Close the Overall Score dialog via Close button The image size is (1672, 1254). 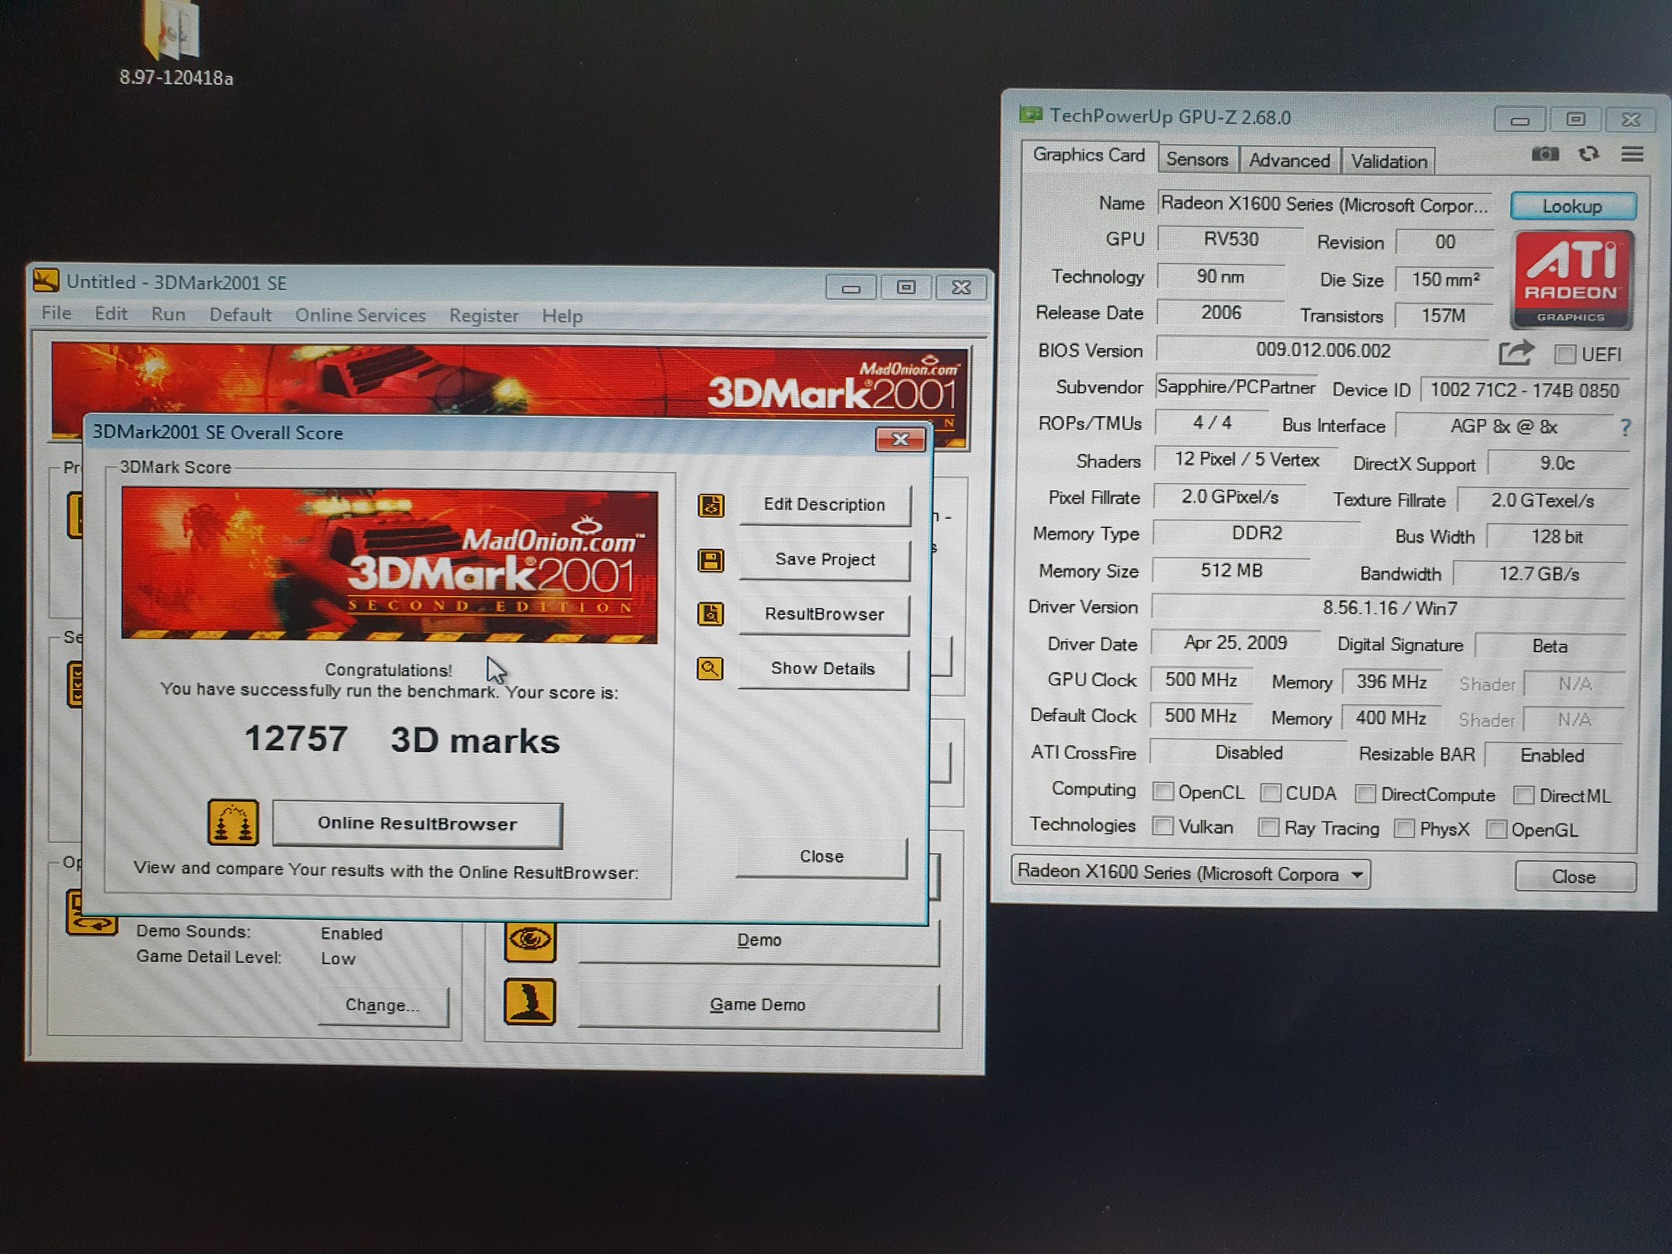[x=822, y=857]
